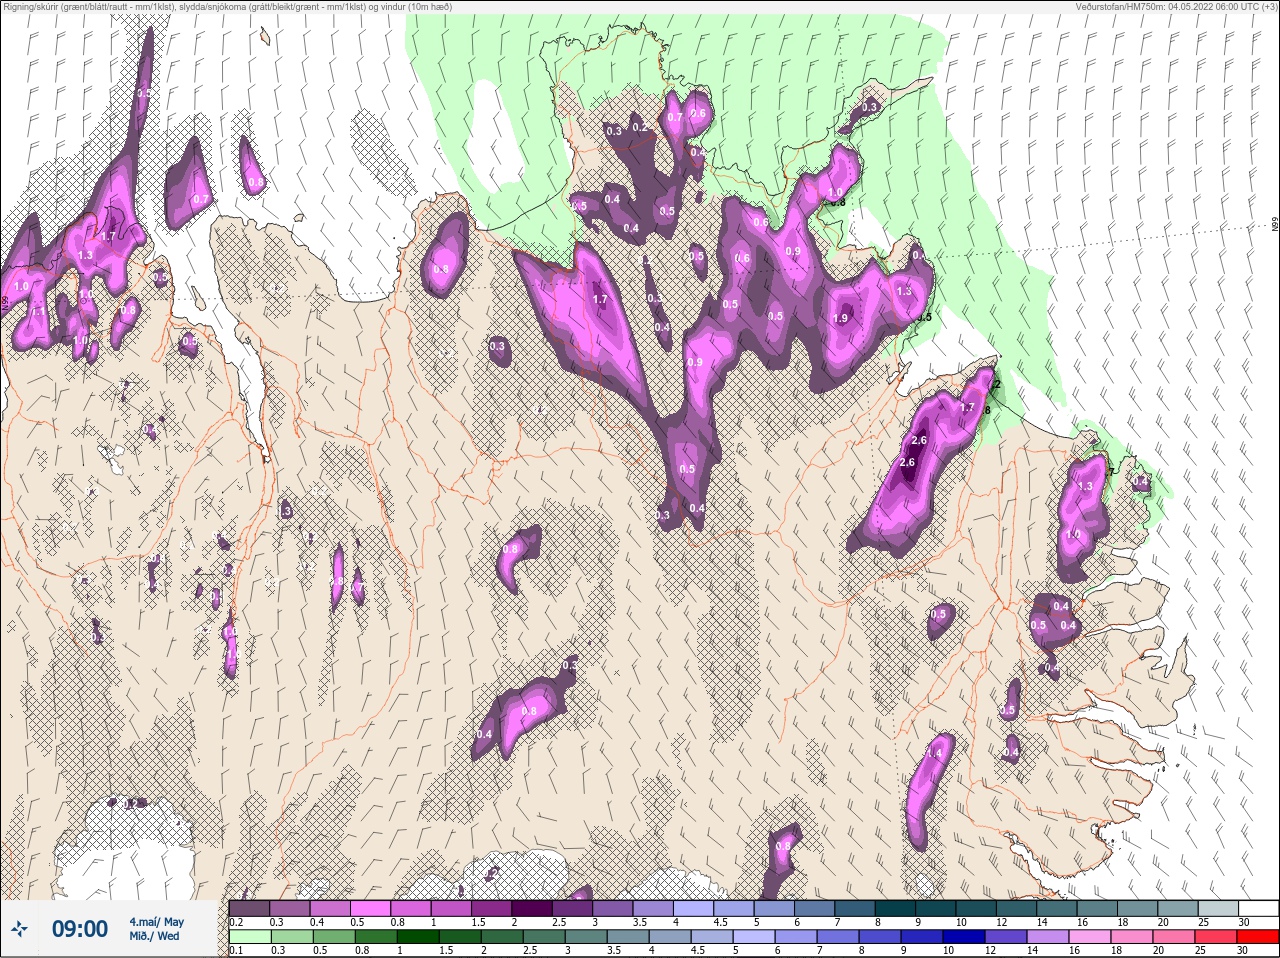The image size is (1280, 958).
Task: Pick the bright pink swatch at 0.5 in the upper scale
Action: coord(371,908)
